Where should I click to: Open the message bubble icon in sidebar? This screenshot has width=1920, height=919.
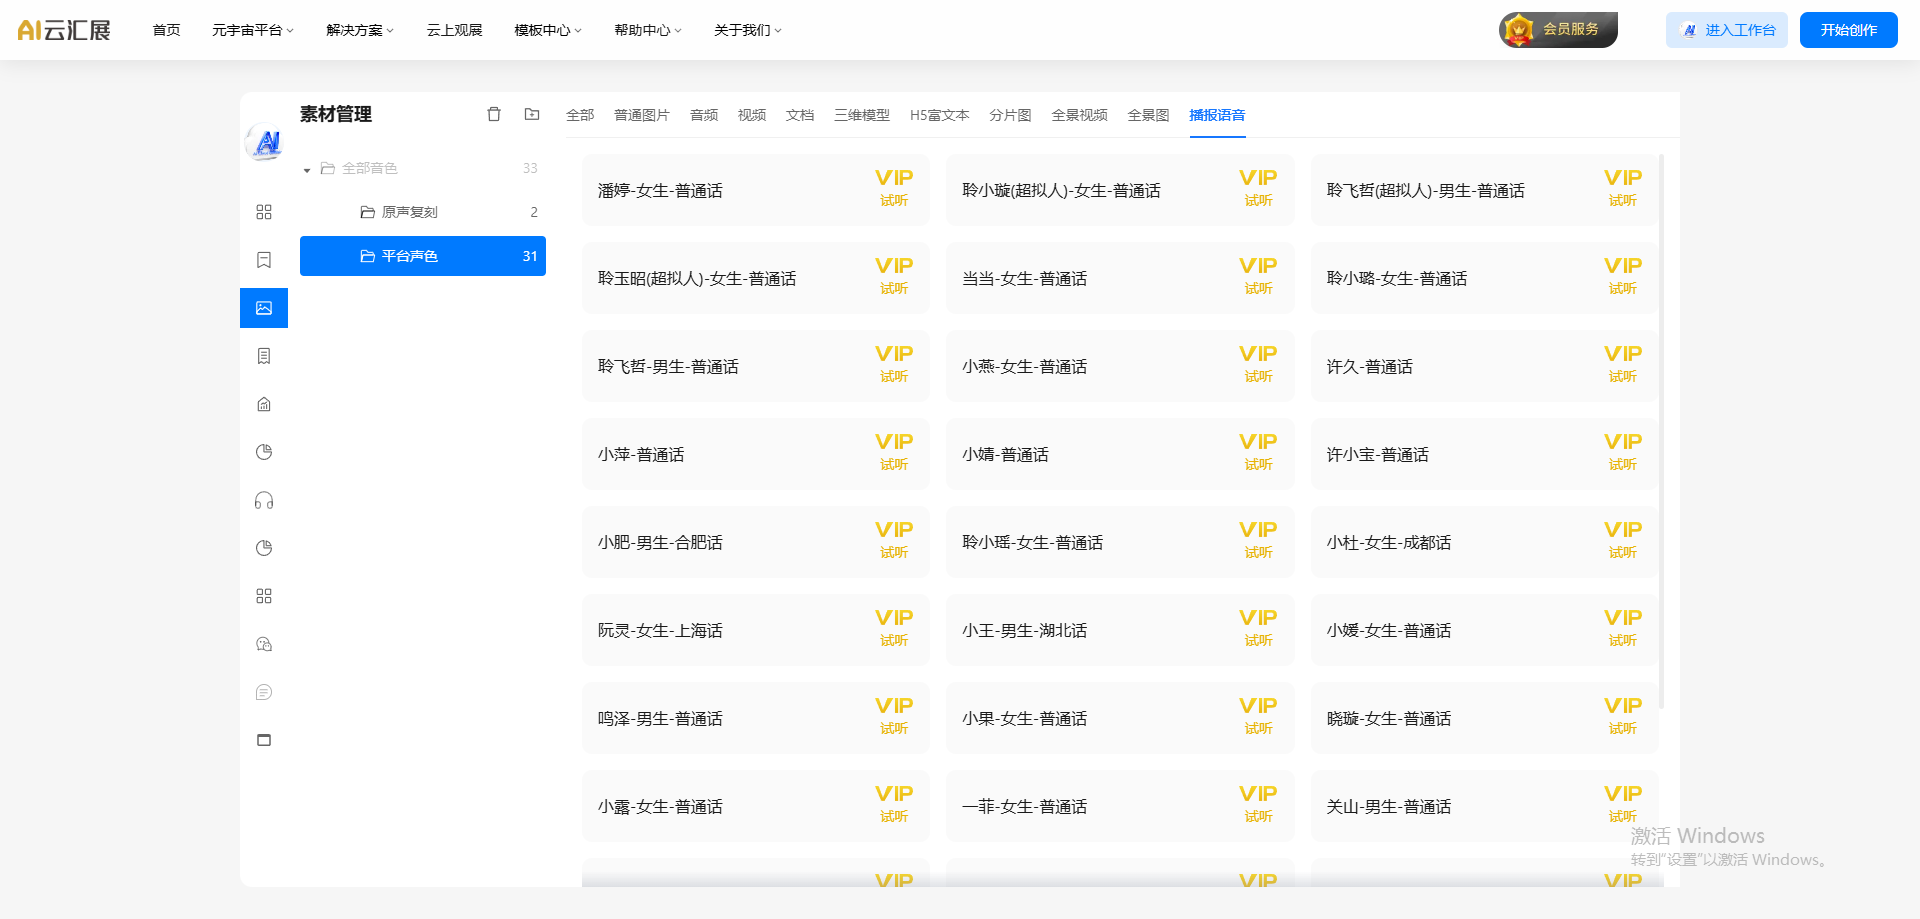[x=264, y=692]
